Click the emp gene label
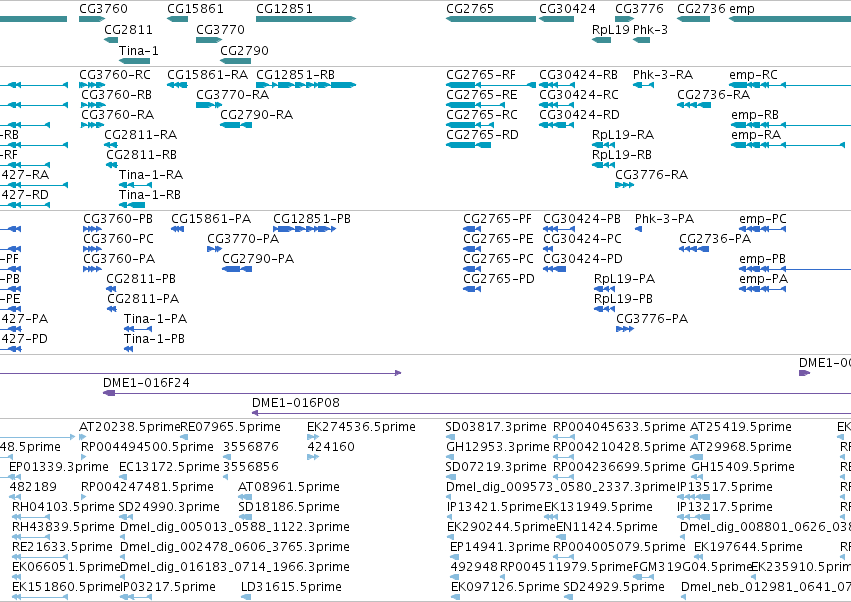Image resolution: width=851 pixels, height=602 pixels. pyautogui.click(x=742, y=9)
